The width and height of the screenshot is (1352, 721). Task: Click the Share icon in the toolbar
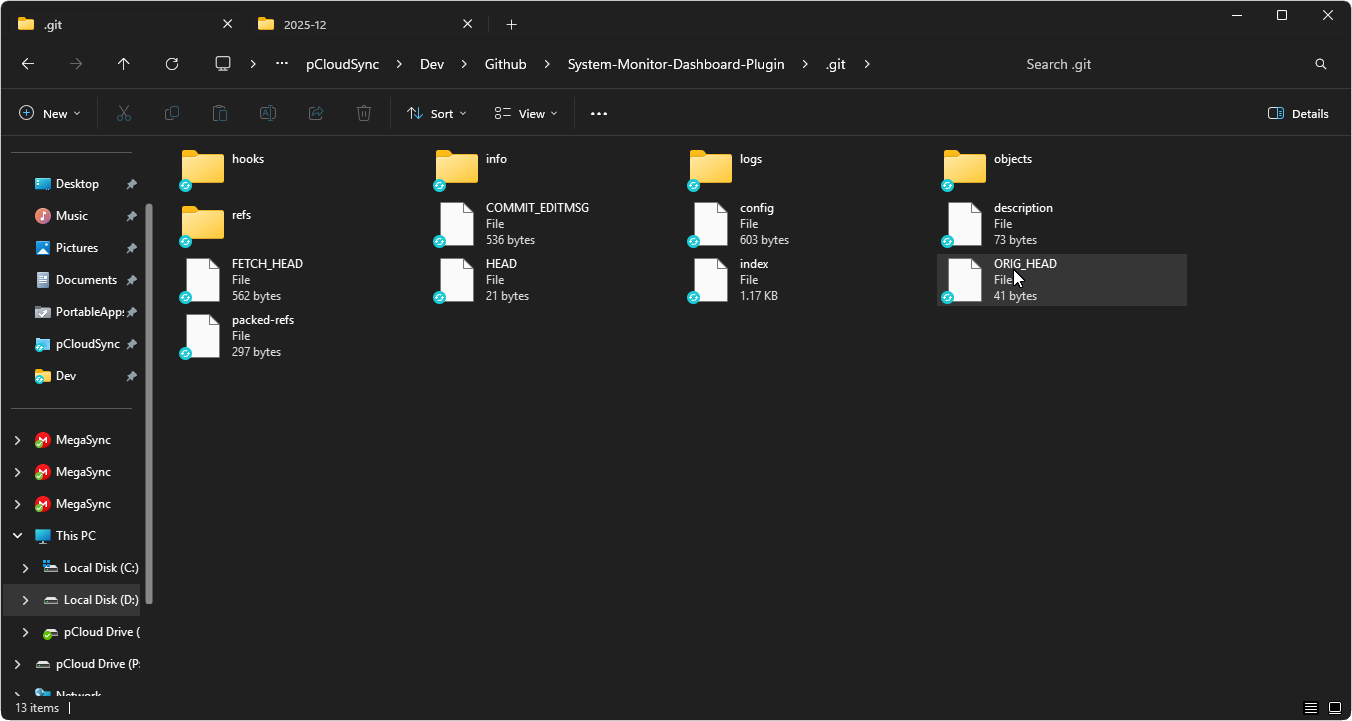click(x=315, y=113)
